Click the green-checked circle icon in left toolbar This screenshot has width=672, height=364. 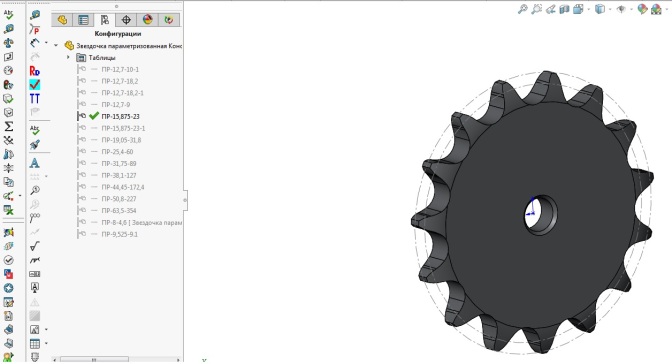(8, 260)
